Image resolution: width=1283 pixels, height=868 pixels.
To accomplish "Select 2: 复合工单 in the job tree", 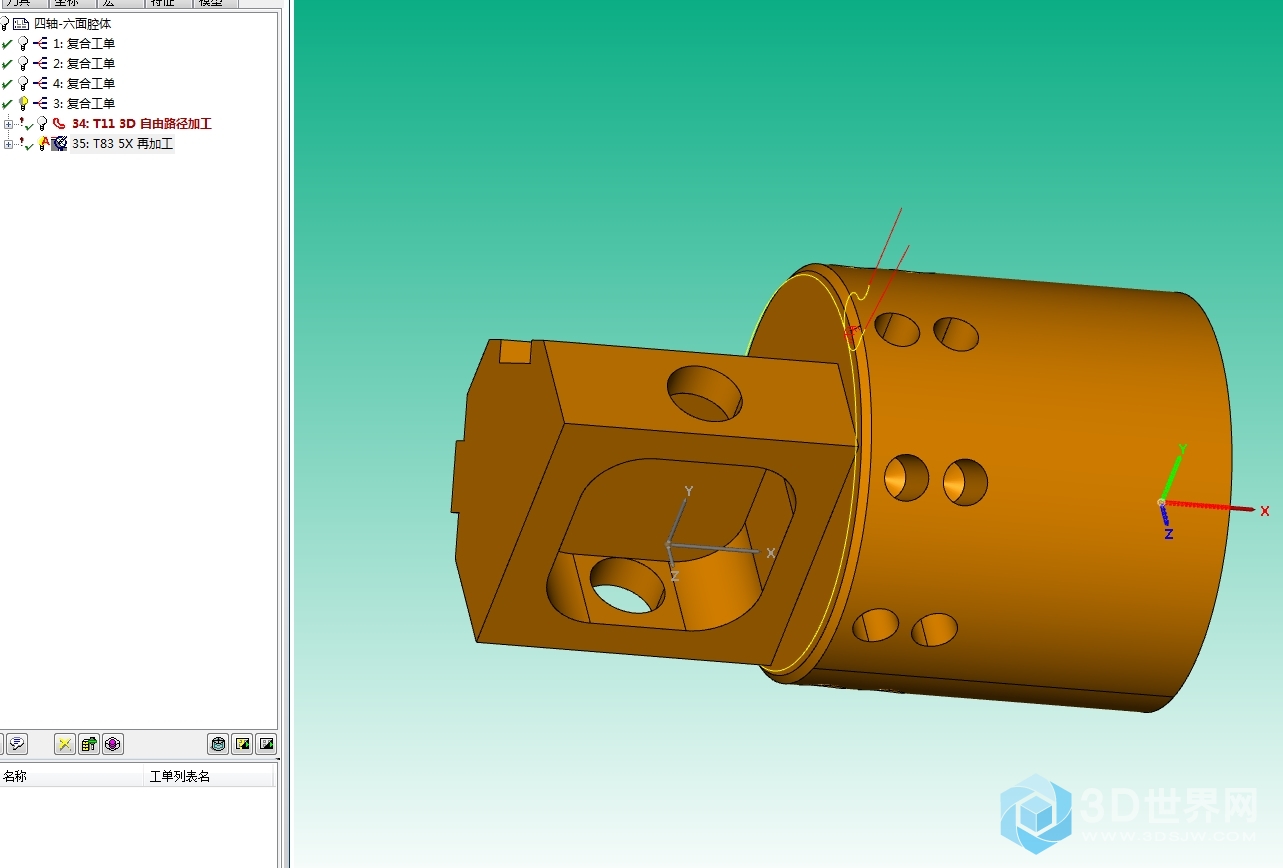I will (84, 63).
